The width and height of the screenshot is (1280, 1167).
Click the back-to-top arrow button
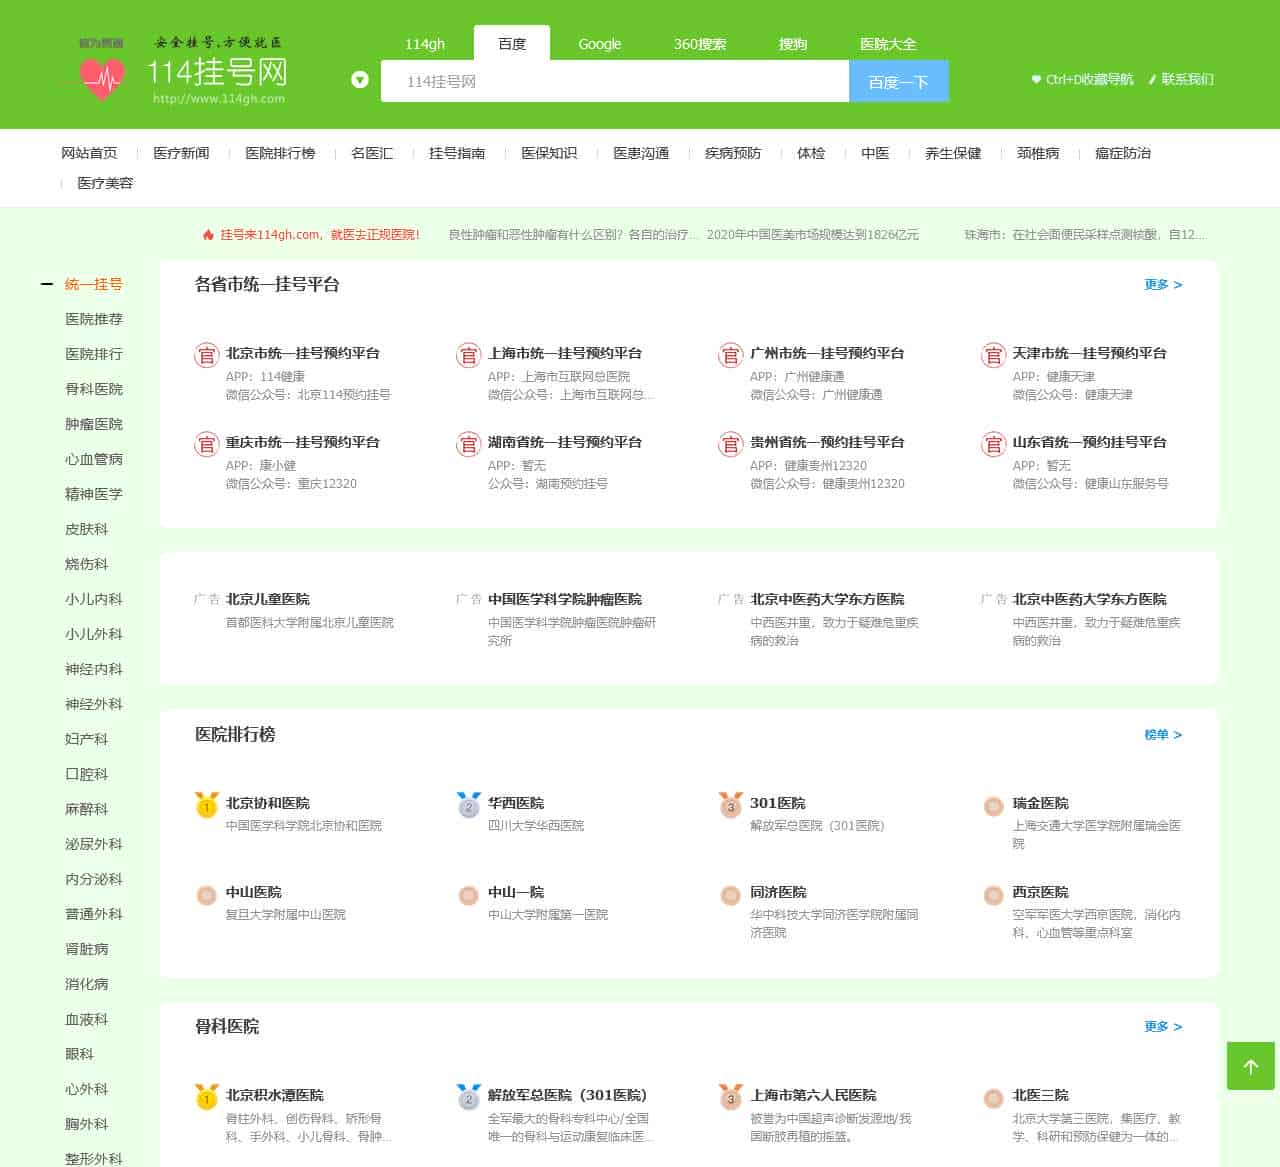1251,1066
